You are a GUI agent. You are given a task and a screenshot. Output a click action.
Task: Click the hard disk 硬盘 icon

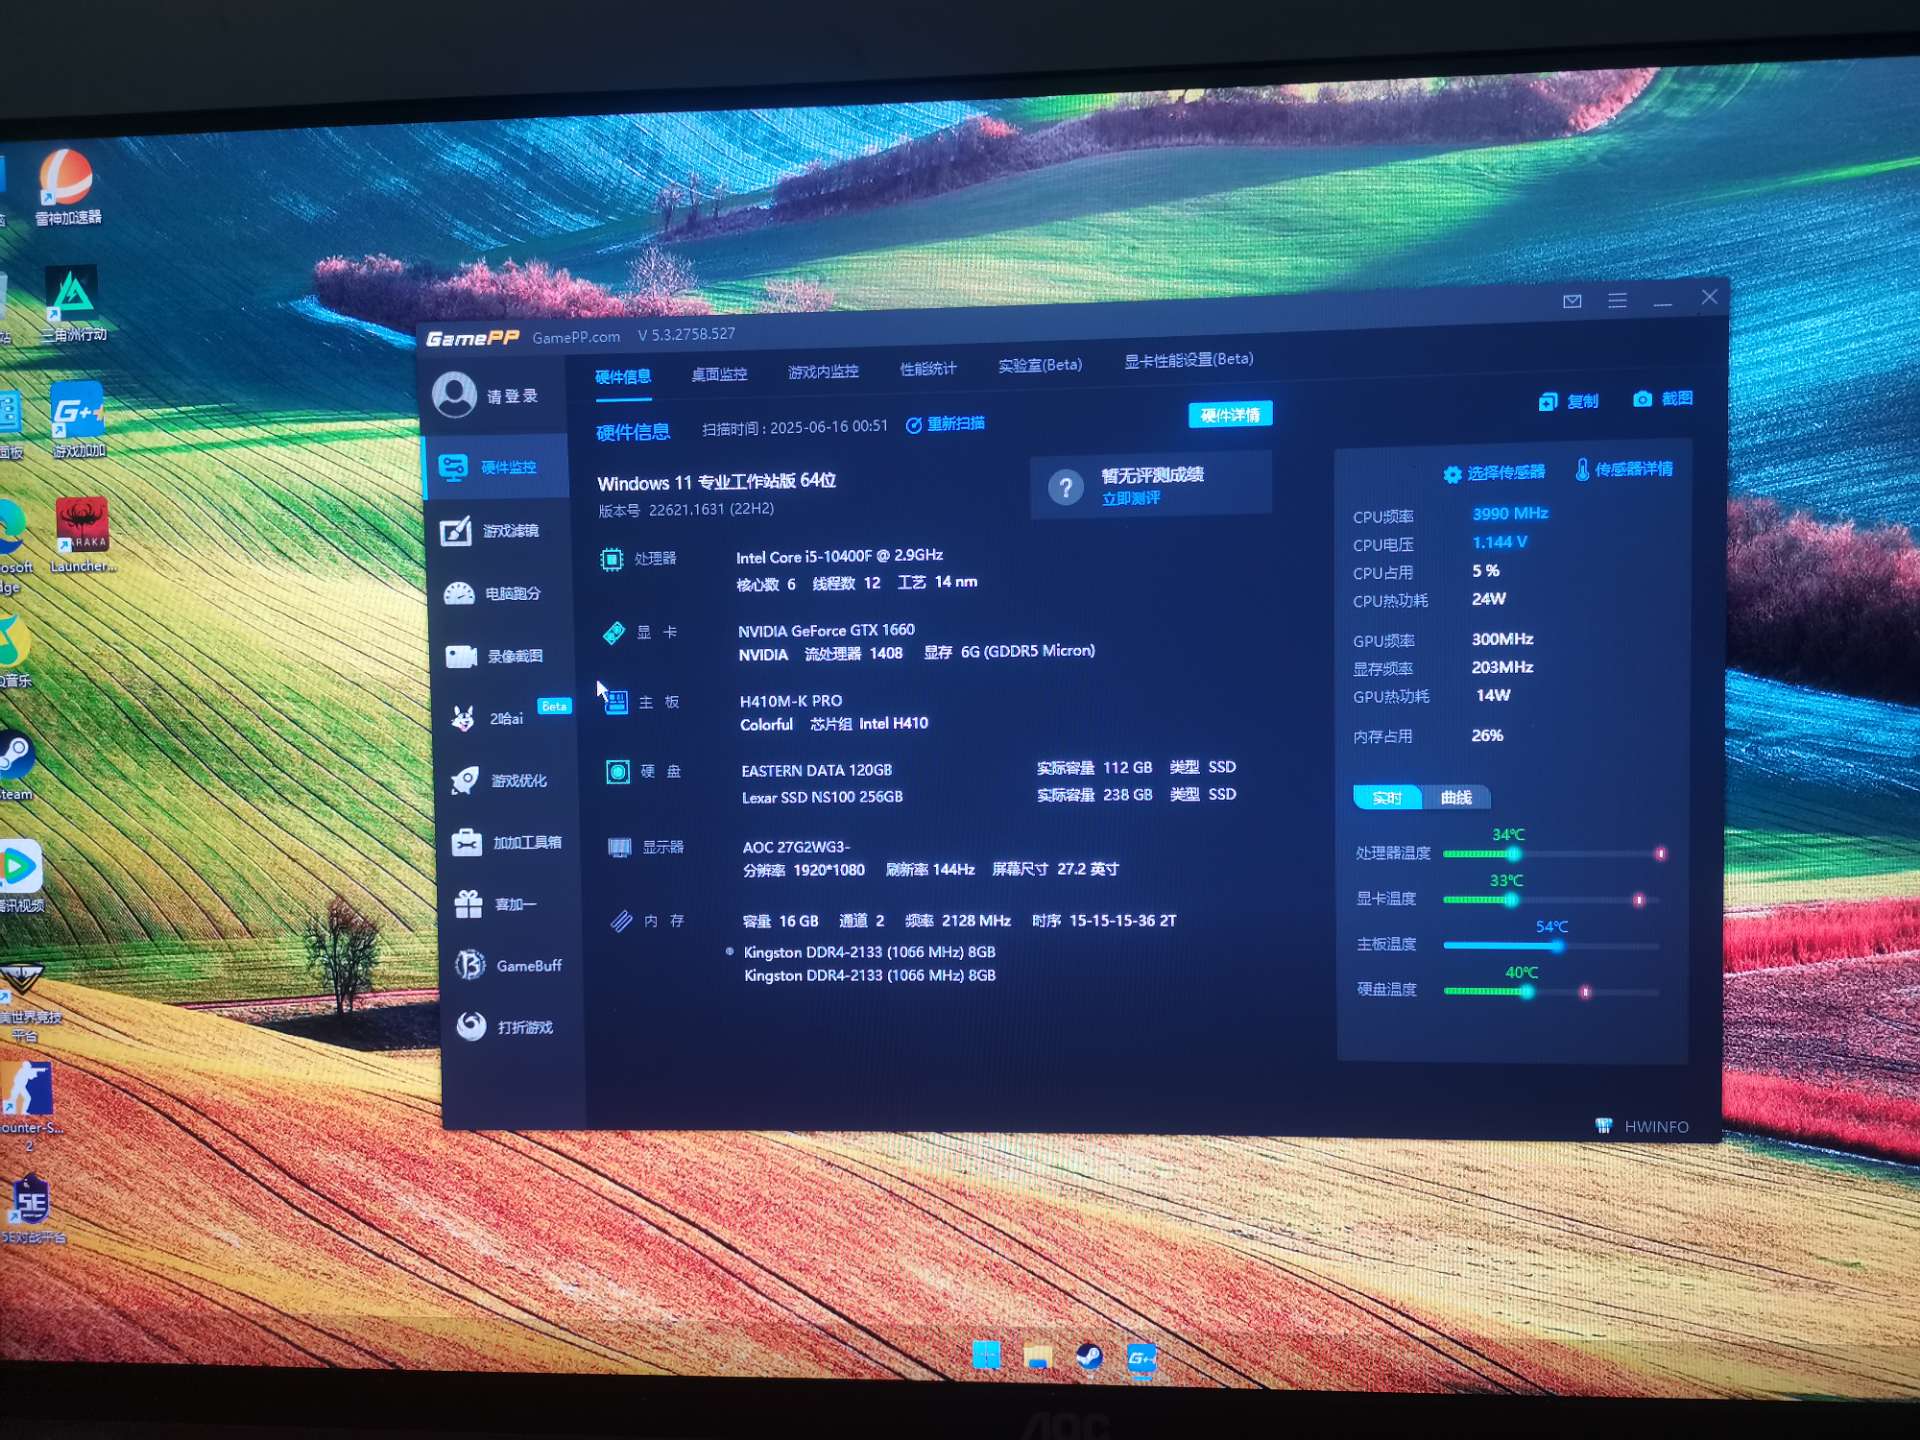tap(618, 772)
